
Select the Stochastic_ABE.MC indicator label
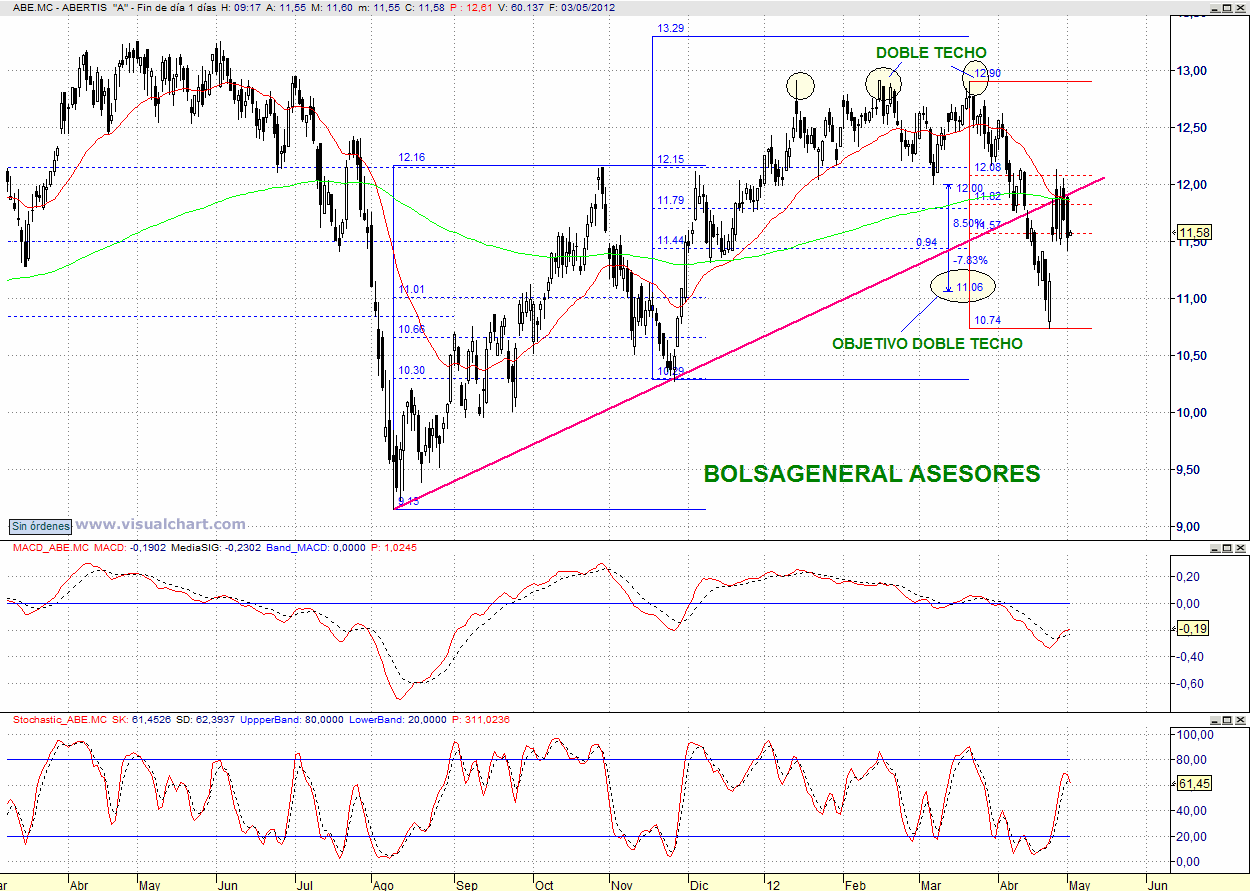60,719
